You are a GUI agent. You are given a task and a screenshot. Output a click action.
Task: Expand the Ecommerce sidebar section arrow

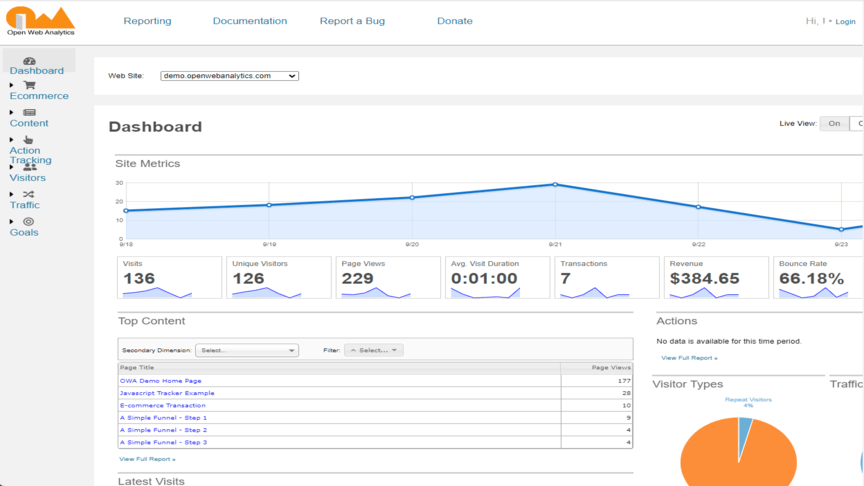coord(12,85)
